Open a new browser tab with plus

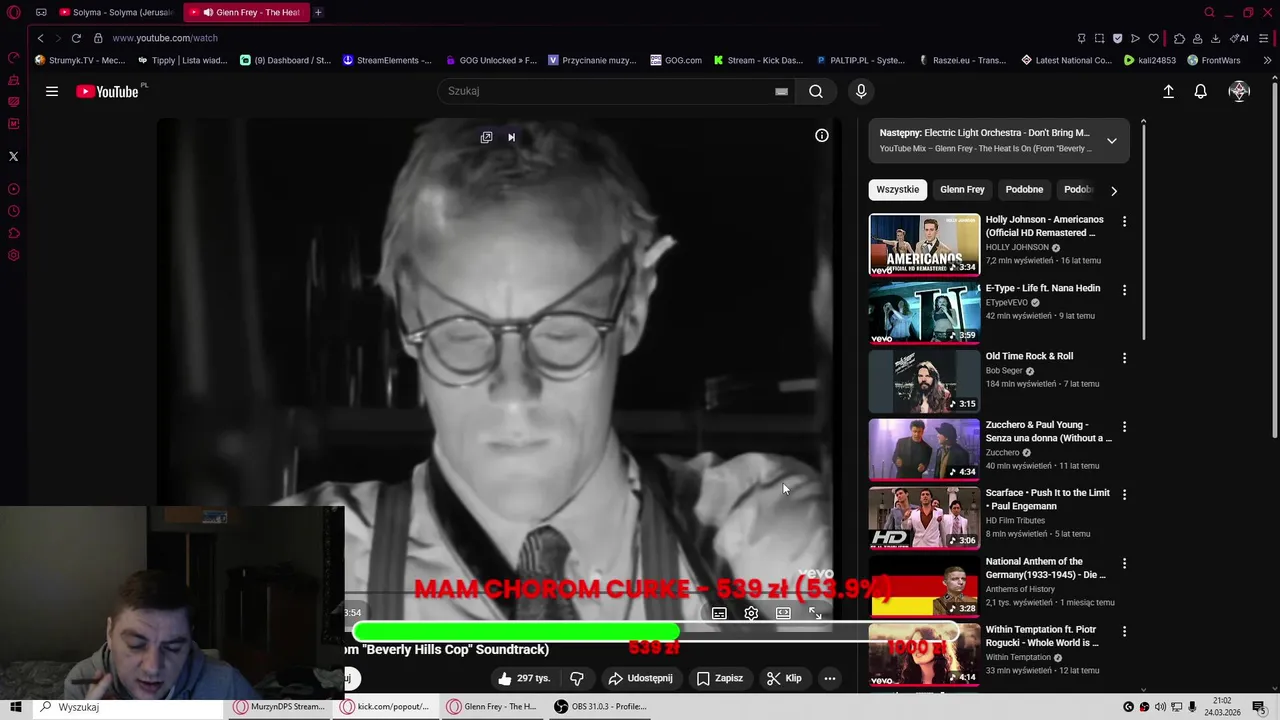[x=318, y=12]
